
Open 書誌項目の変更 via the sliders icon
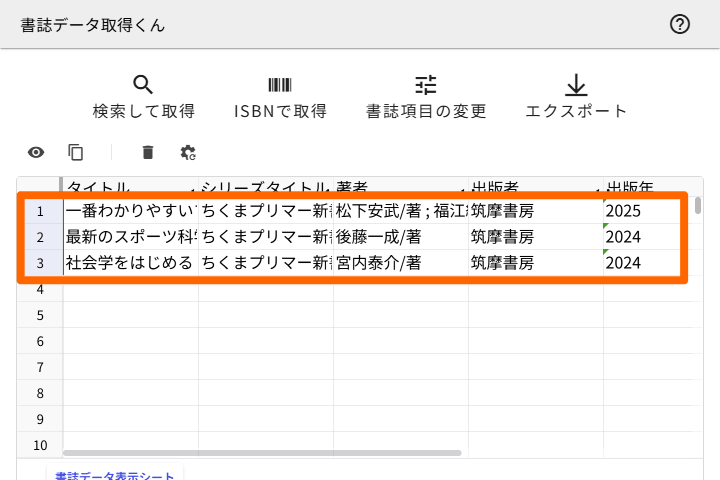[x=426, y=85]
